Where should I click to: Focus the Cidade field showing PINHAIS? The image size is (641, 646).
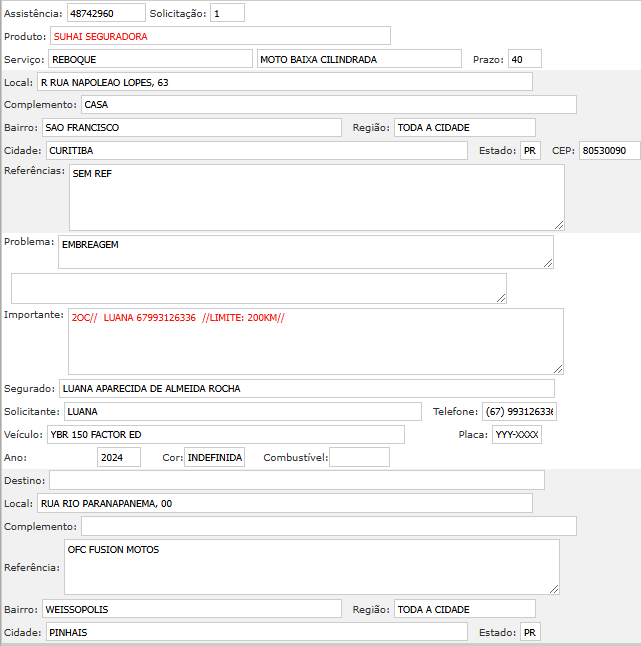(x=256, y=632)
